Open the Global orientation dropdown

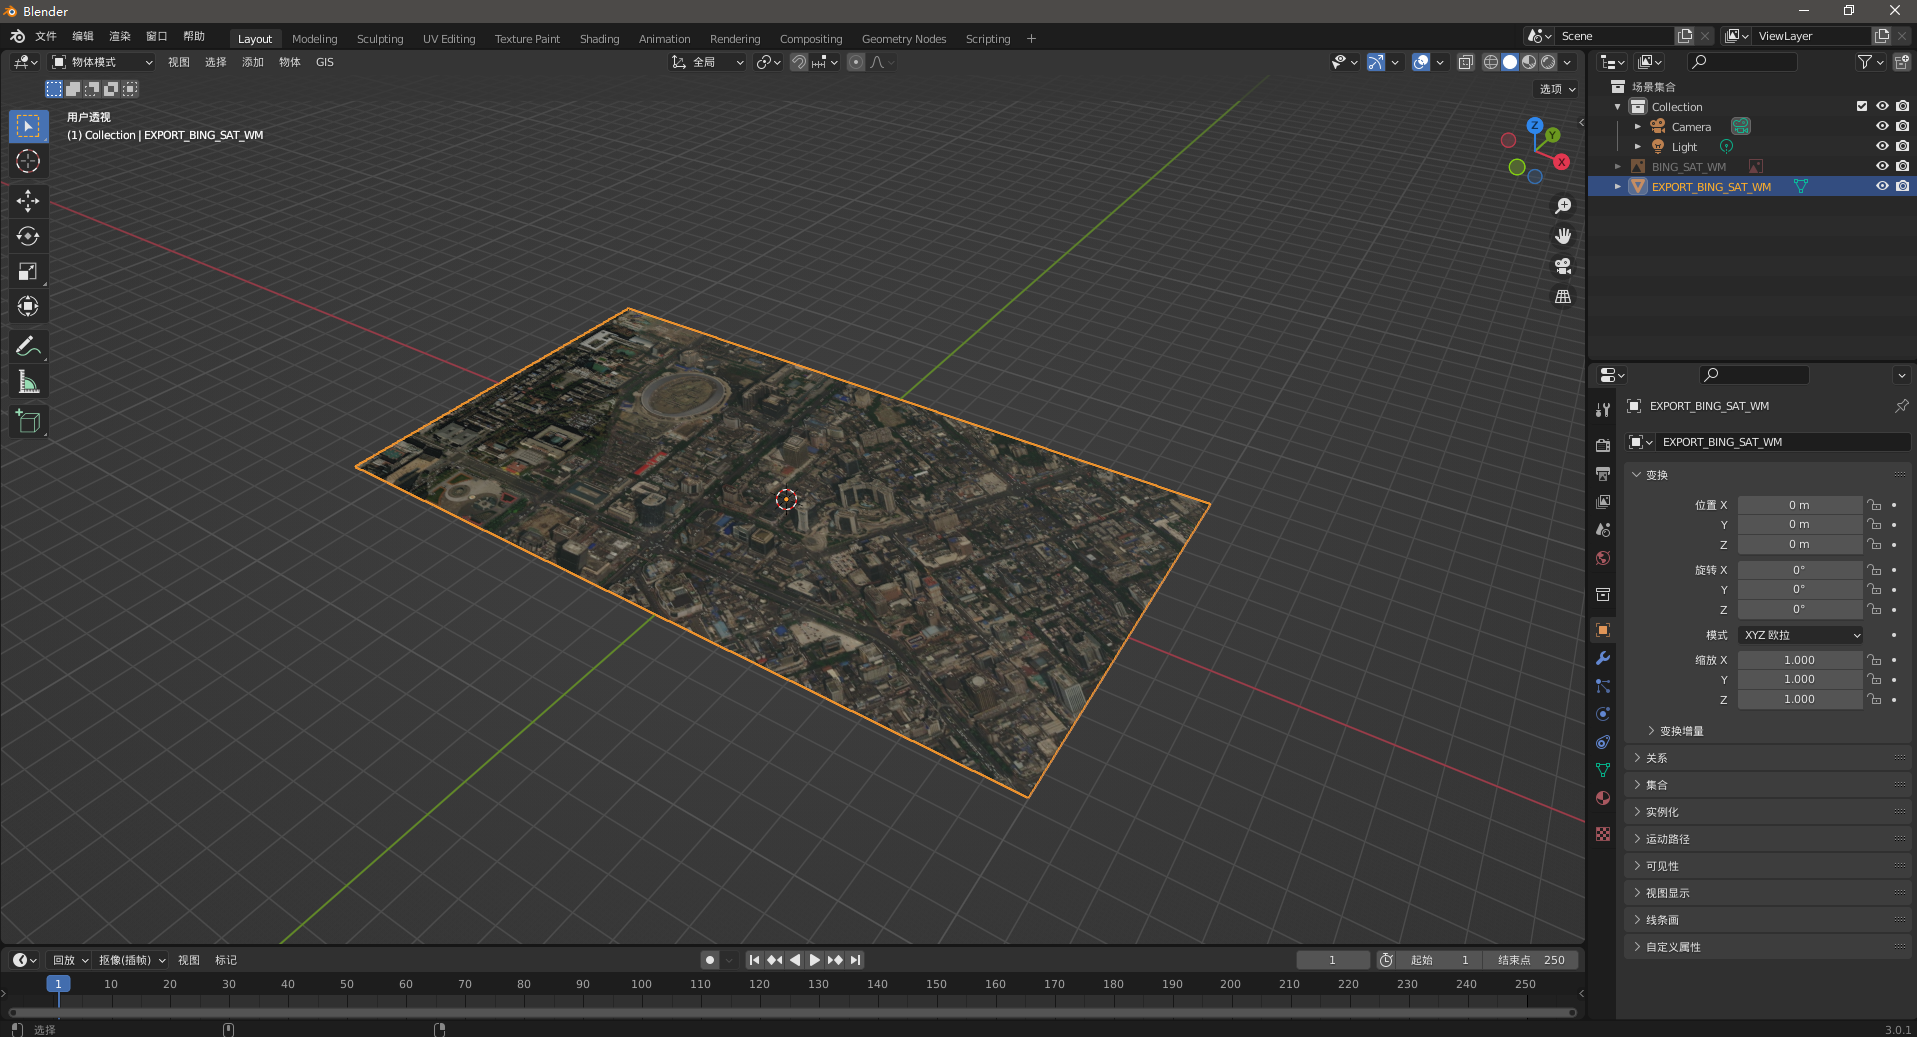[707, 62]
